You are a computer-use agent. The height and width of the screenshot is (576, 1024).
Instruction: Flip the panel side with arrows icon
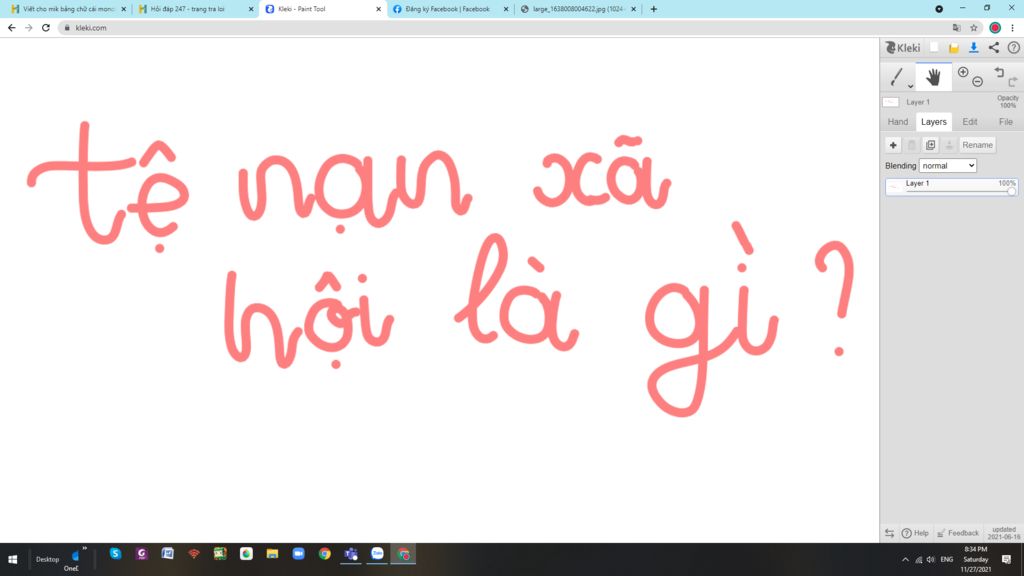pyautogui.click(x=889, y=533)
